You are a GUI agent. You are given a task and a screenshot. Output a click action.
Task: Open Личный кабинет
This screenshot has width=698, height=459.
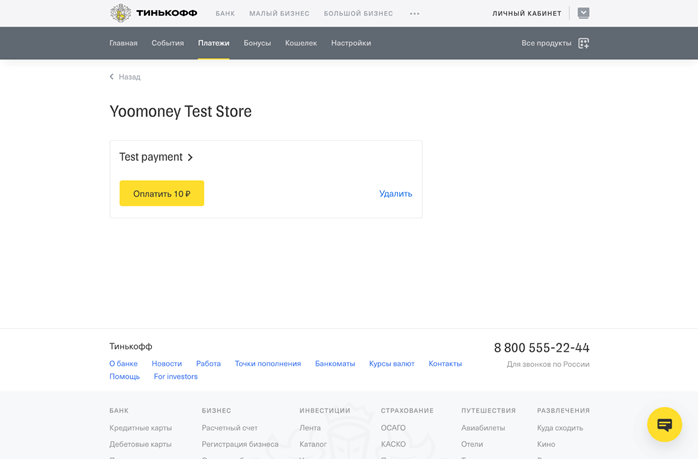(526, 14)
